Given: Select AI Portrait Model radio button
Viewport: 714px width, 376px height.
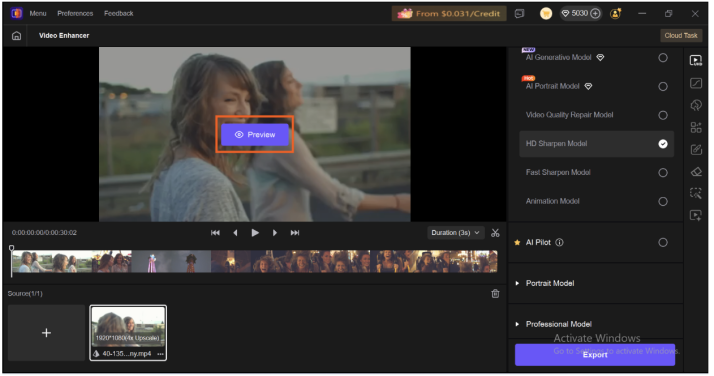Looking at the screenshot, I should pos(663,86).
